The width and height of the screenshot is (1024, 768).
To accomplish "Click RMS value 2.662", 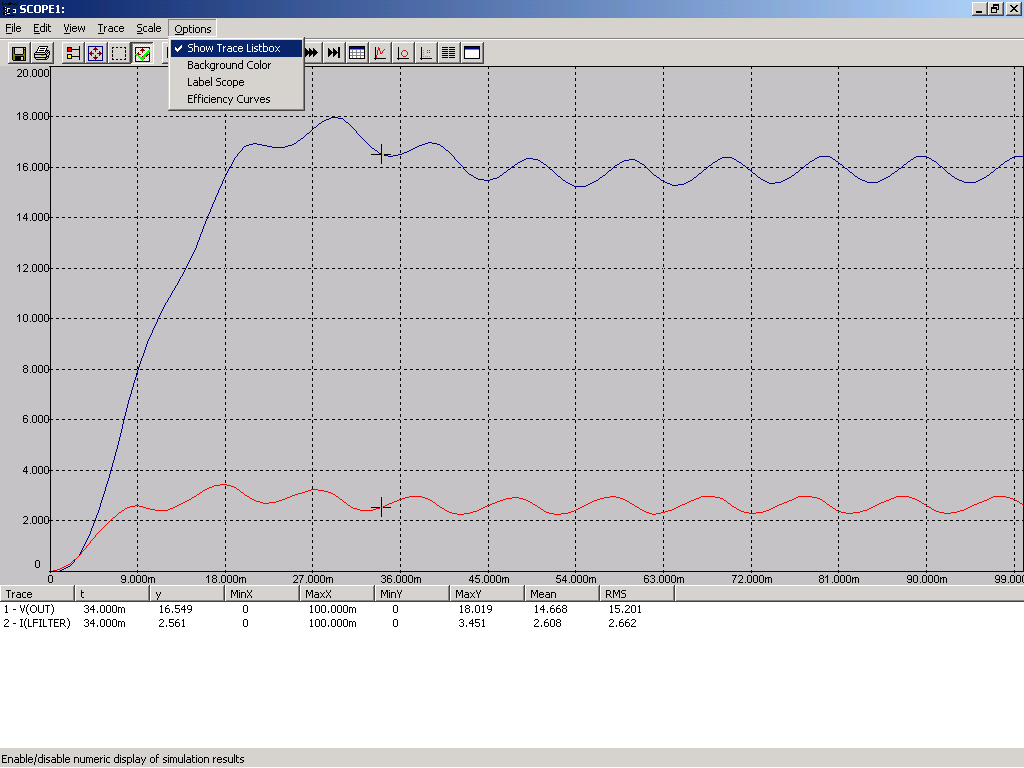I will click(622, 624).
